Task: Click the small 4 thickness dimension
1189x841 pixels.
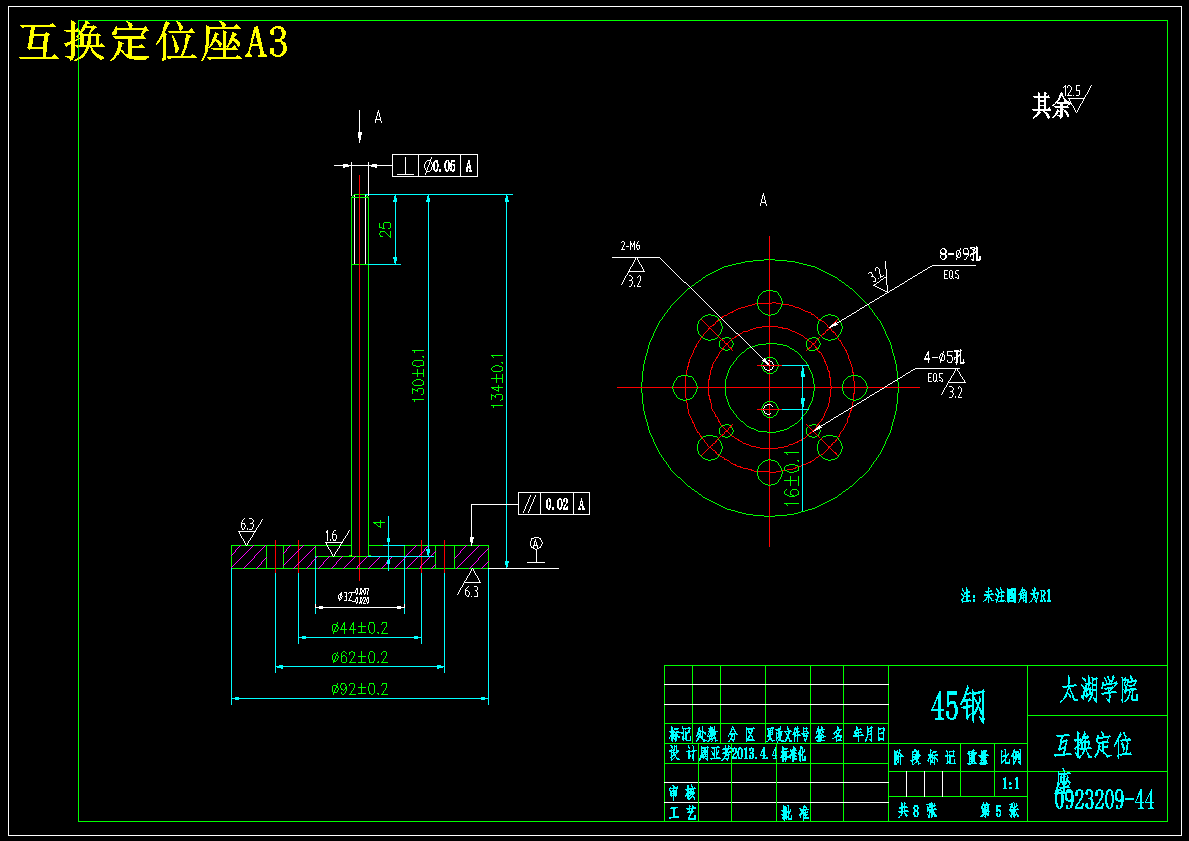Action: click(381, 523)
